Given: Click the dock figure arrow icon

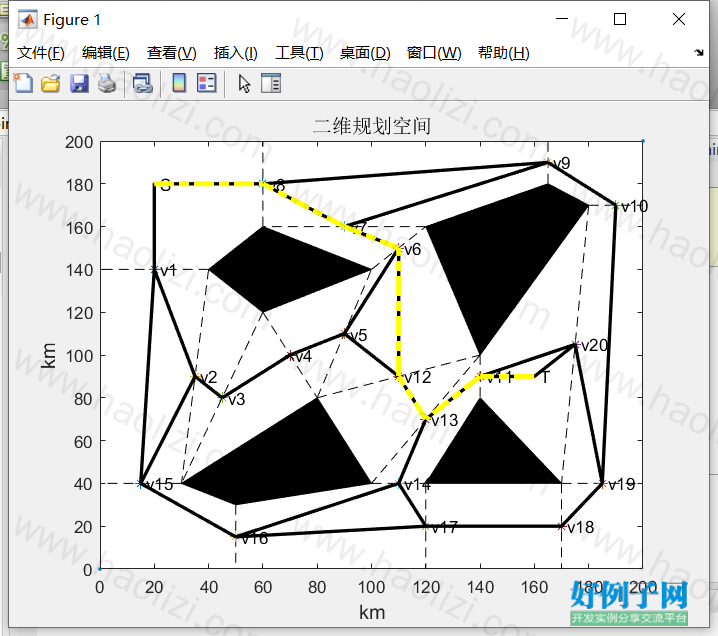Looking at the screenshot, I should click(x=699, y=52).
